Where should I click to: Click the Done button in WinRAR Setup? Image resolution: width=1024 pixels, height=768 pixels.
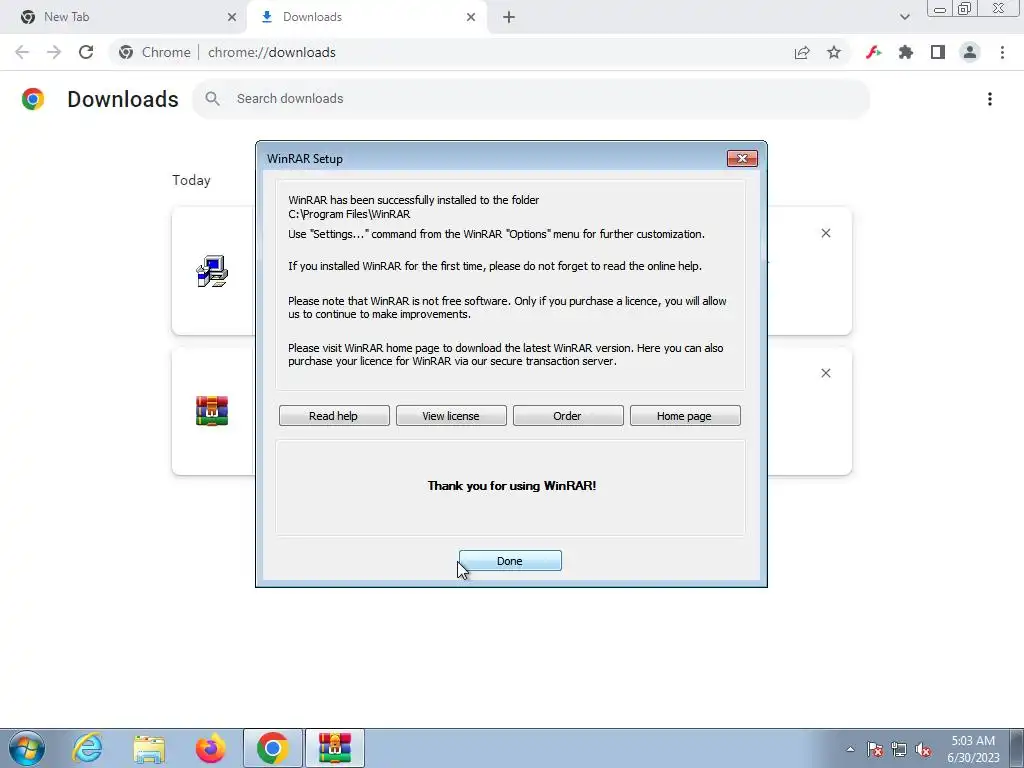click(510, 560)
